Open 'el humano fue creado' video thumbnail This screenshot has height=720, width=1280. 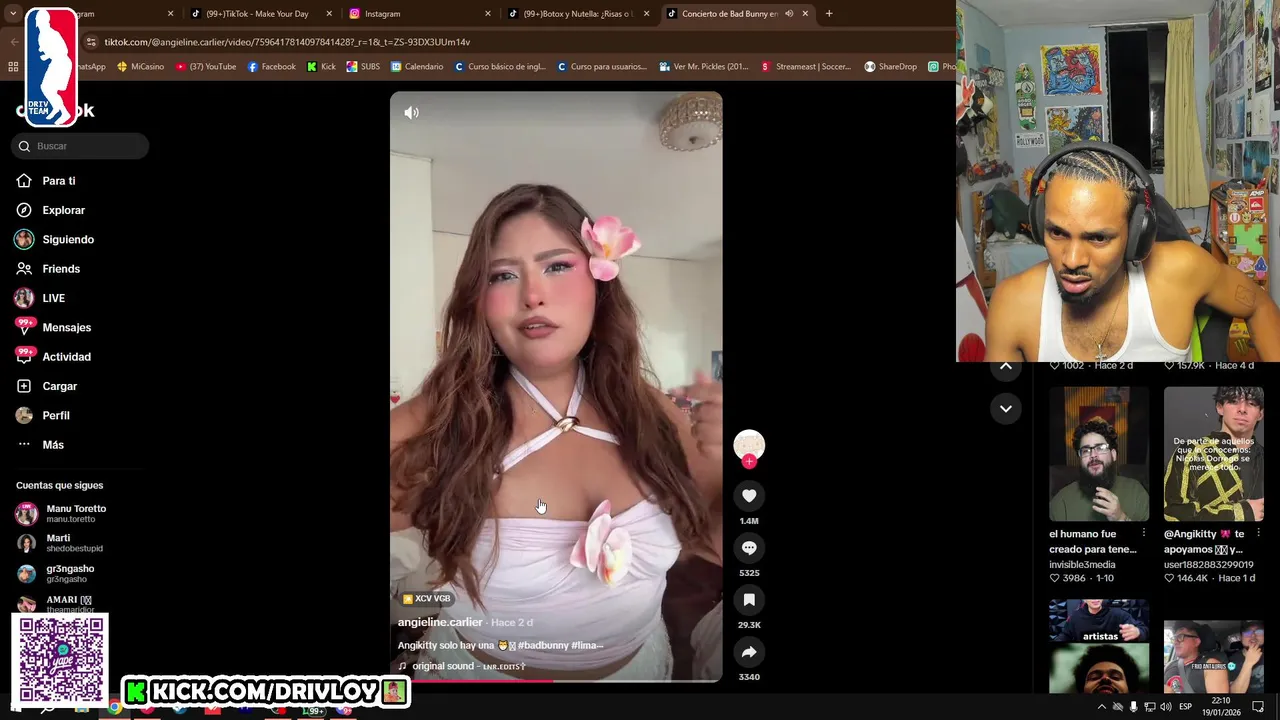point(1099,454)
